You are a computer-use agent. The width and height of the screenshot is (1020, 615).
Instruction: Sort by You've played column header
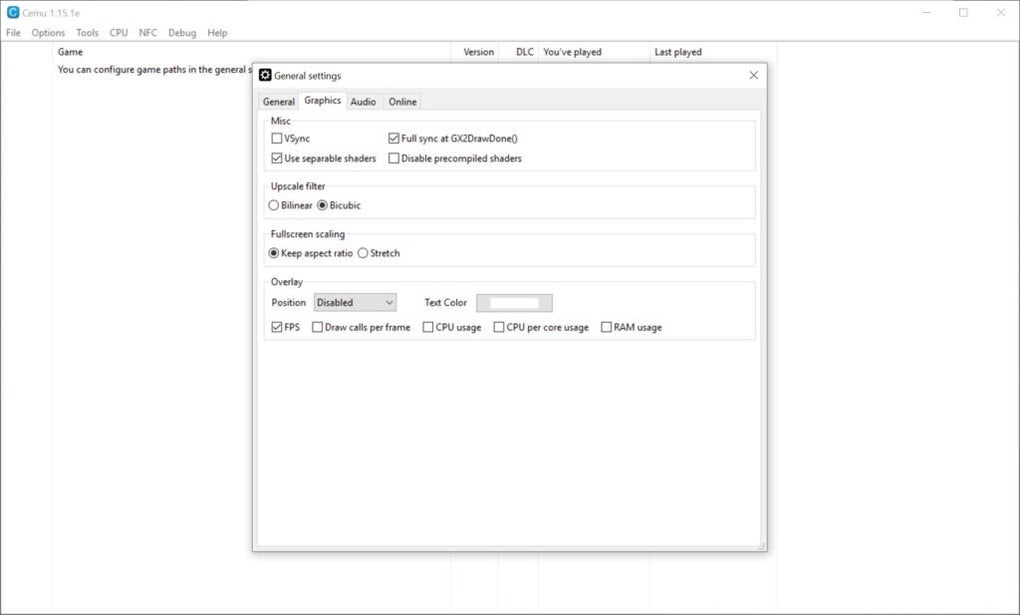(594, 52)
